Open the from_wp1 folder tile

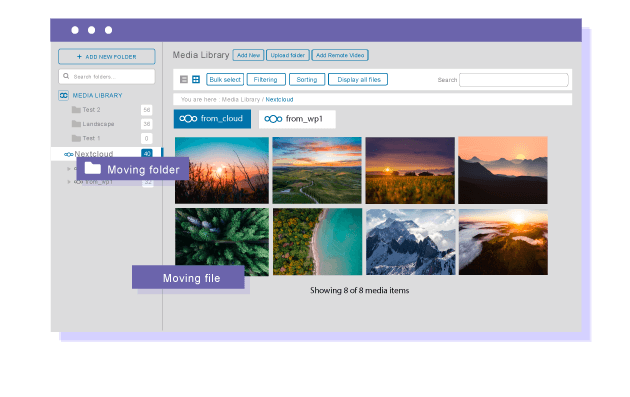(297, 119)
